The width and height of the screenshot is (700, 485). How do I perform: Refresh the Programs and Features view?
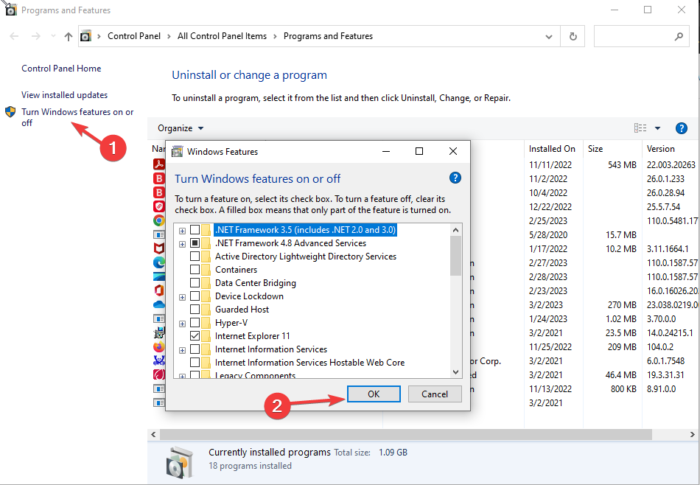coord(573,36)
